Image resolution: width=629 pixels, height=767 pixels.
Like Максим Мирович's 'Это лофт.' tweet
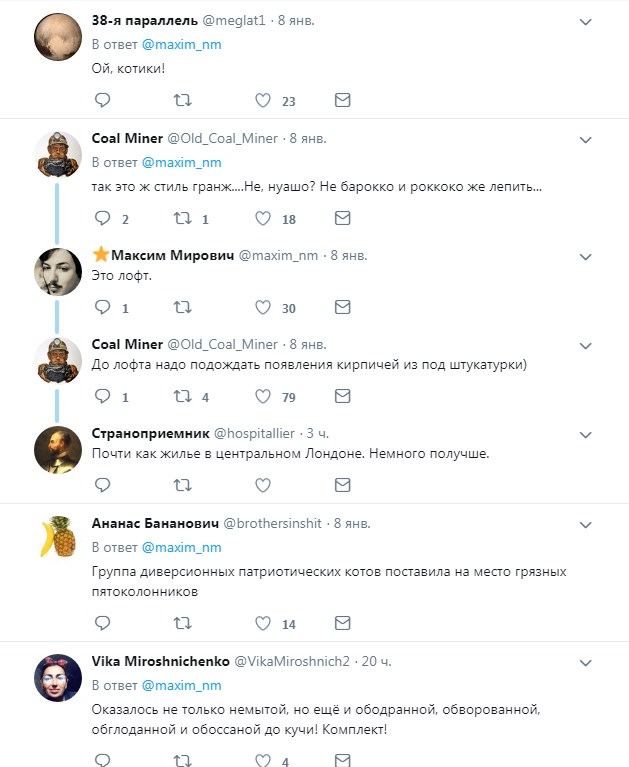[x=263, y=307]
